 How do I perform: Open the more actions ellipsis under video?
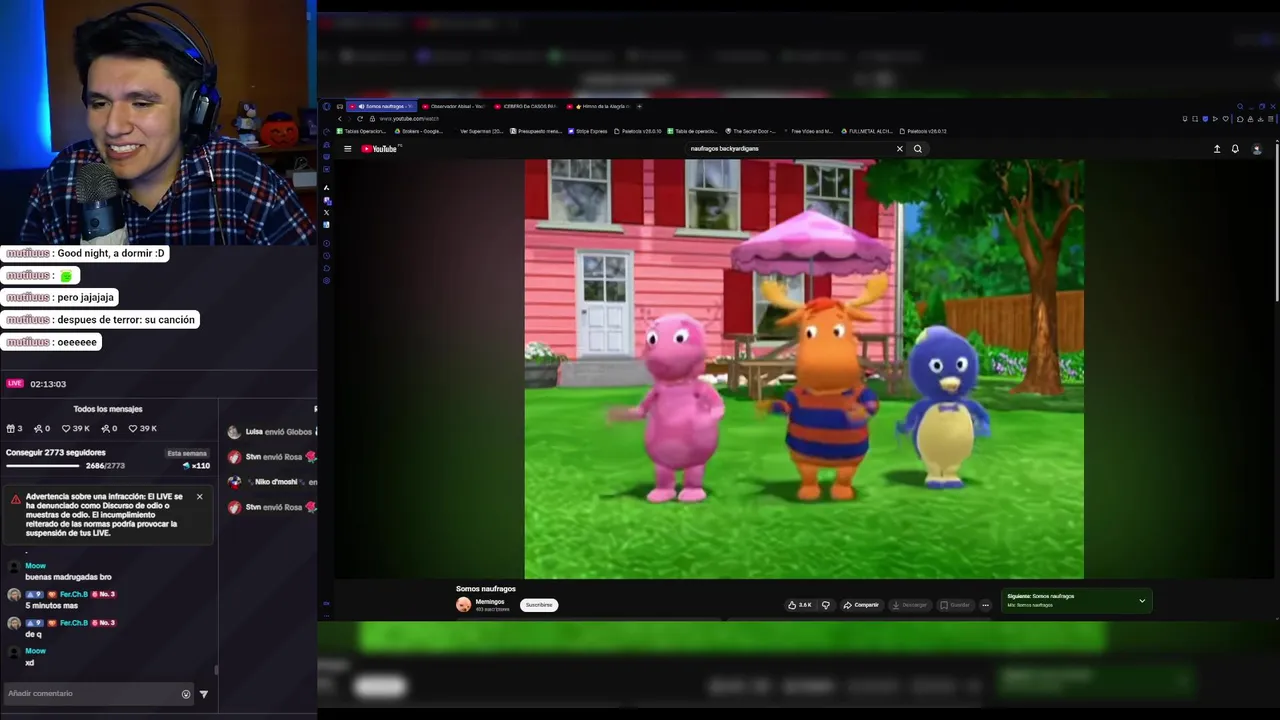(985, 605)
